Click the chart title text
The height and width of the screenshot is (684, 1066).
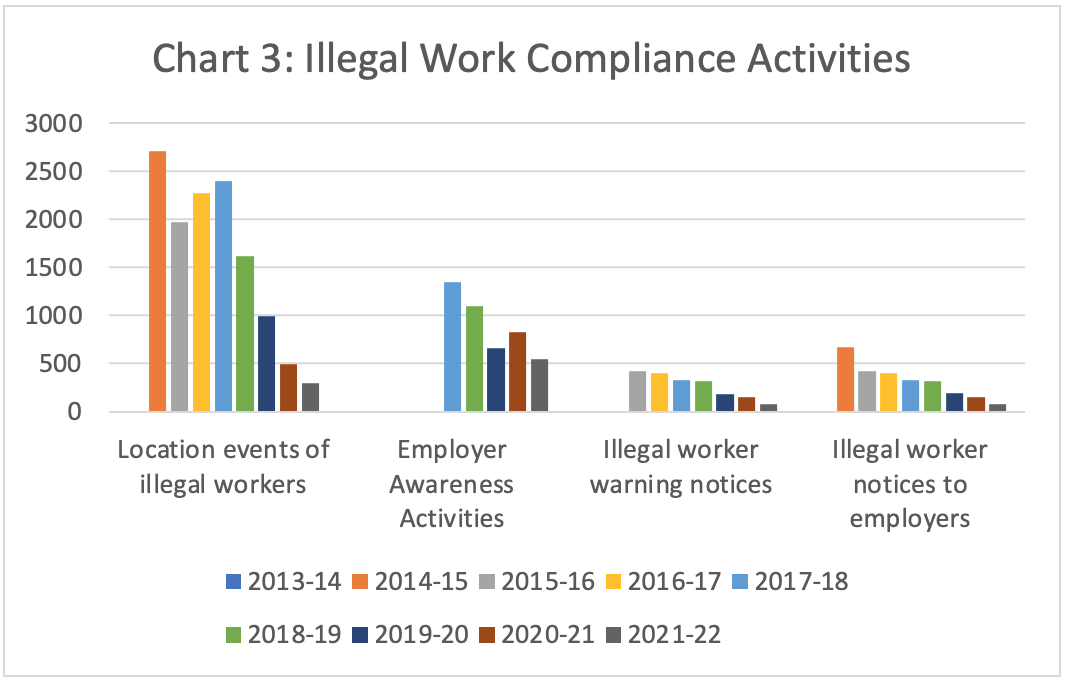point(531,58)
